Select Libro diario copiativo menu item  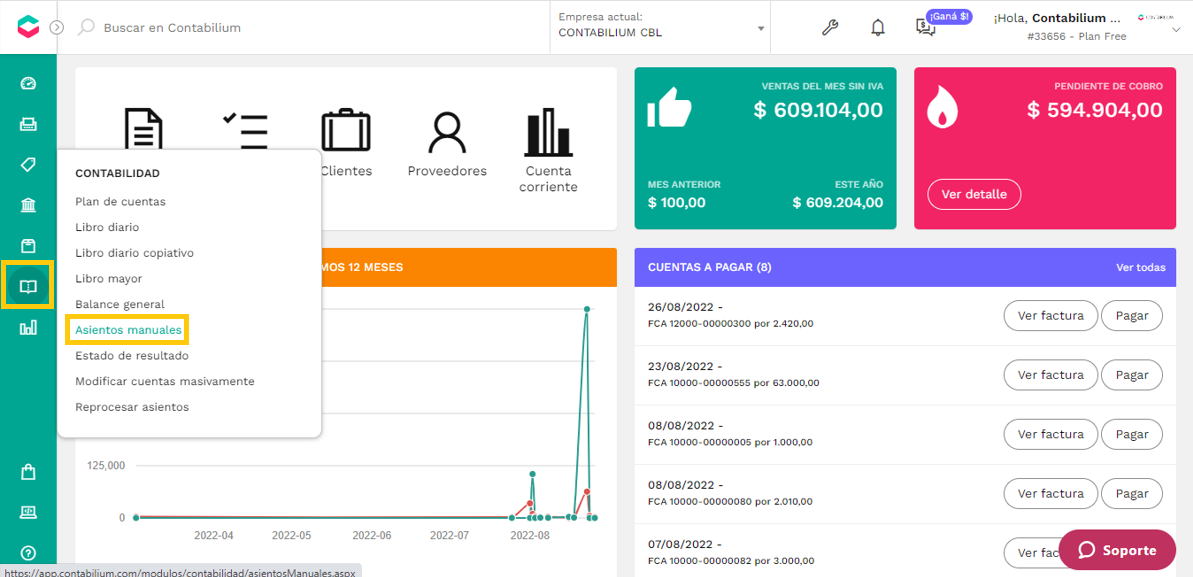(x=135, y=253)
